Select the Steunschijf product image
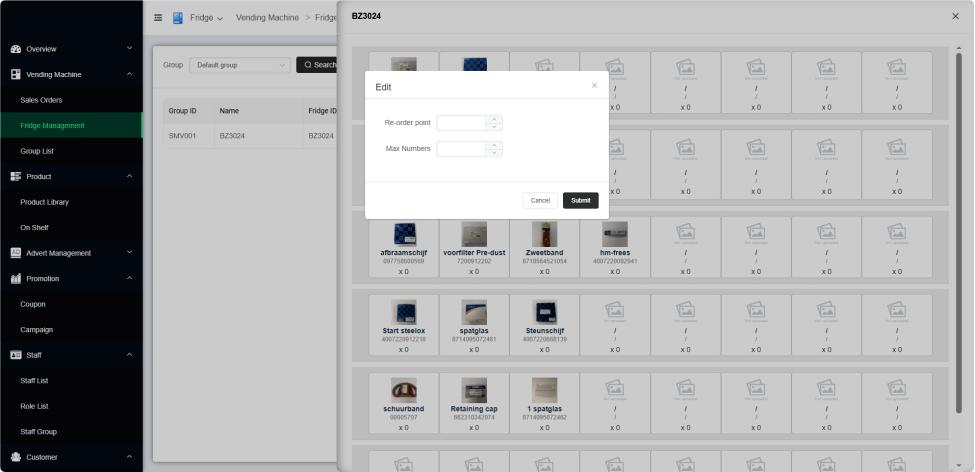This screenshot has height=472, width=975. click(x=544, y=312)
